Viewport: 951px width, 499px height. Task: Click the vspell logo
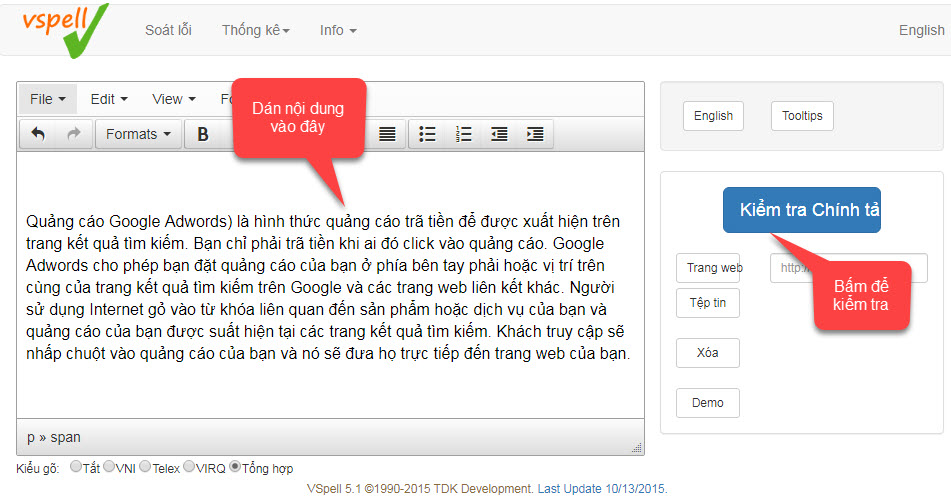pyautogui.click(x=66, y=30)
